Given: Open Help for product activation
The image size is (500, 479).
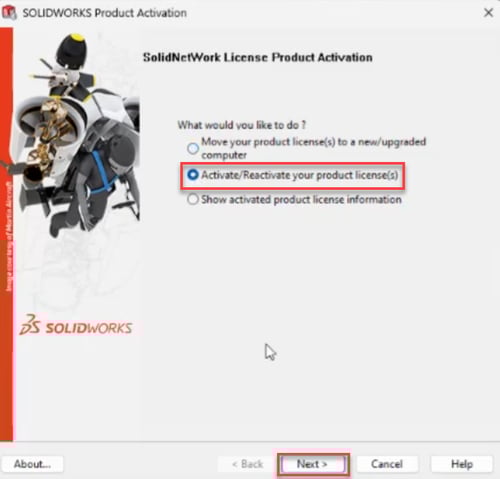Looking at the screenshot, I should click(462, 464).
